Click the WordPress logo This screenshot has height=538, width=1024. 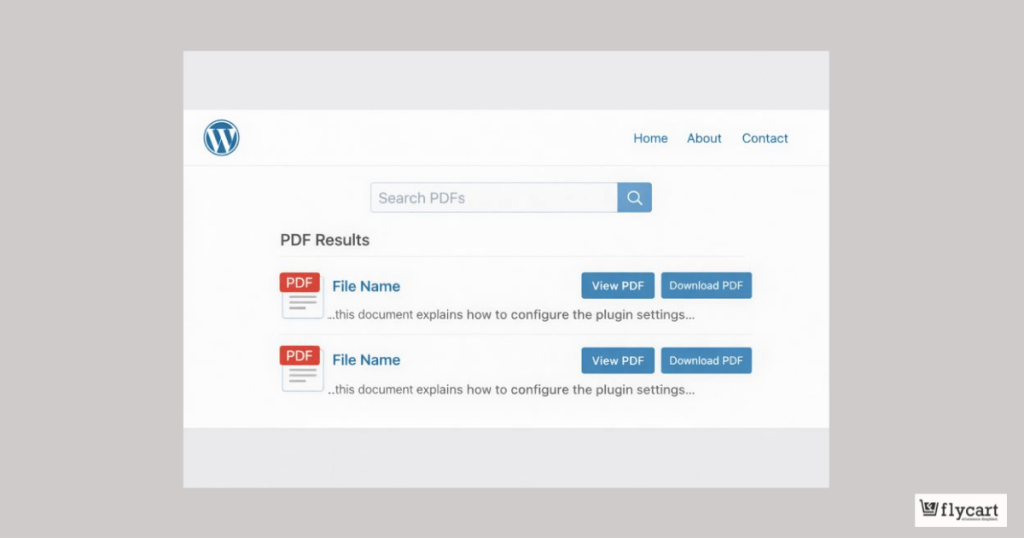[221, 138]
